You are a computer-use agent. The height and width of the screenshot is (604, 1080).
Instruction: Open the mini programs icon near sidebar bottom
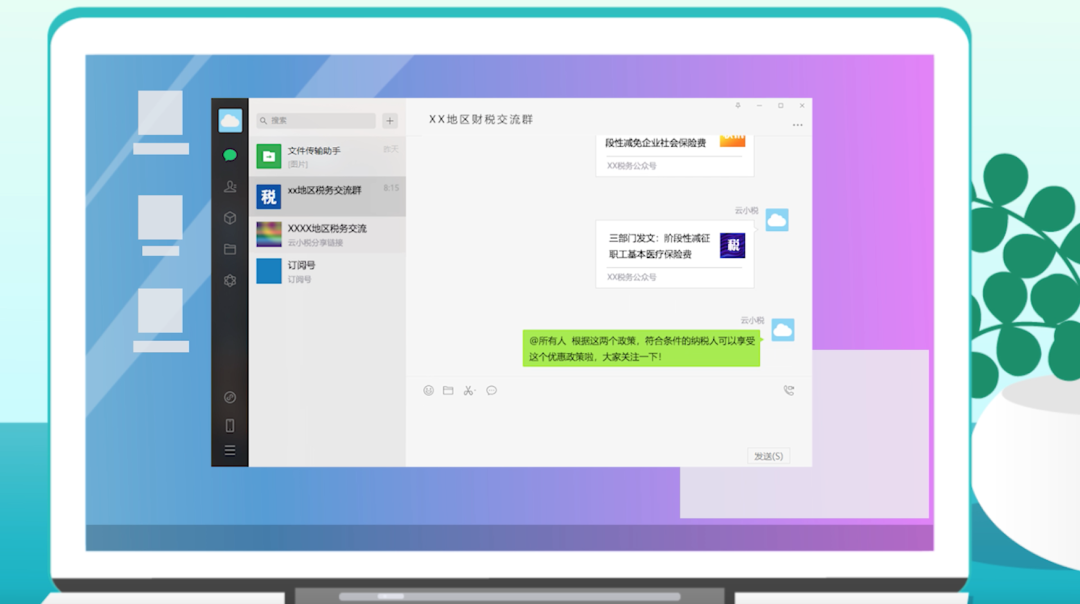[x=230, y=397]
